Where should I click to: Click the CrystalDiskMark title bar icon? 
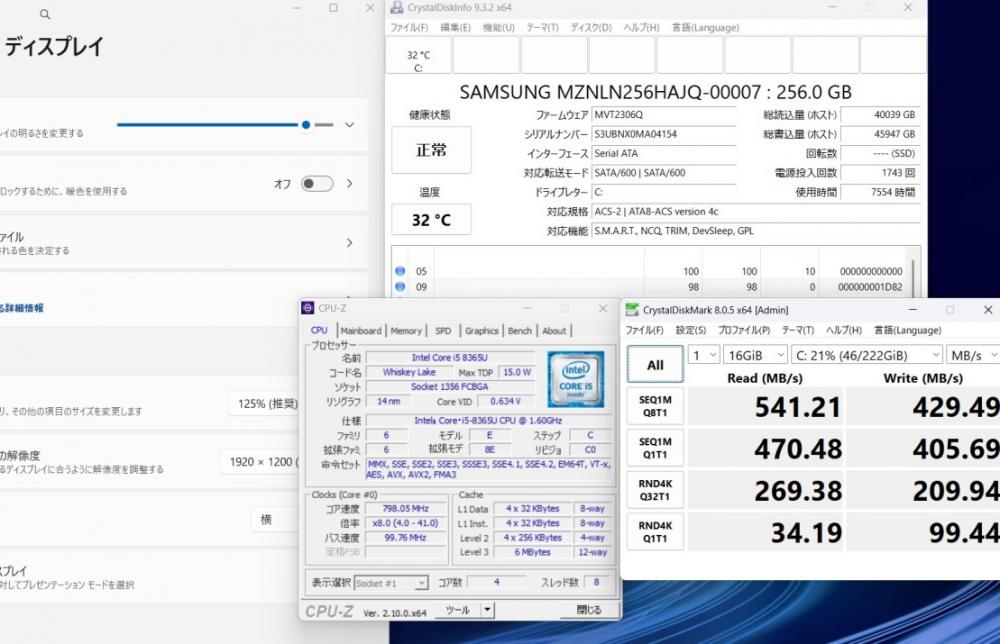point(632,310)
